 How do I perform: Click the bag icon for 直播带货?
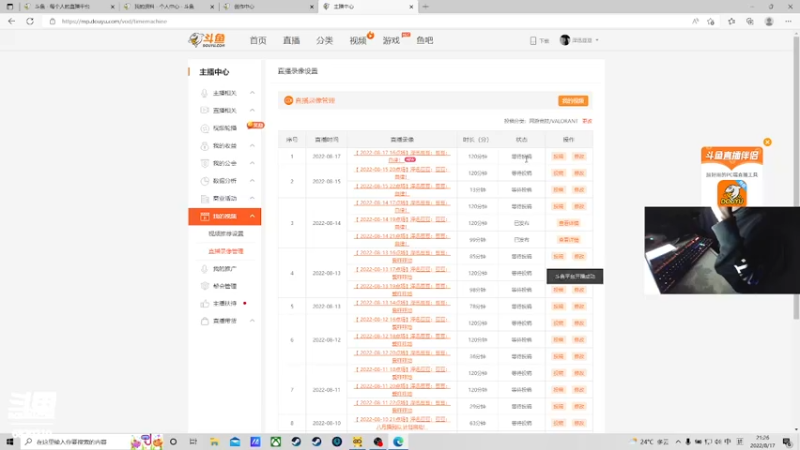coord(205,321)
